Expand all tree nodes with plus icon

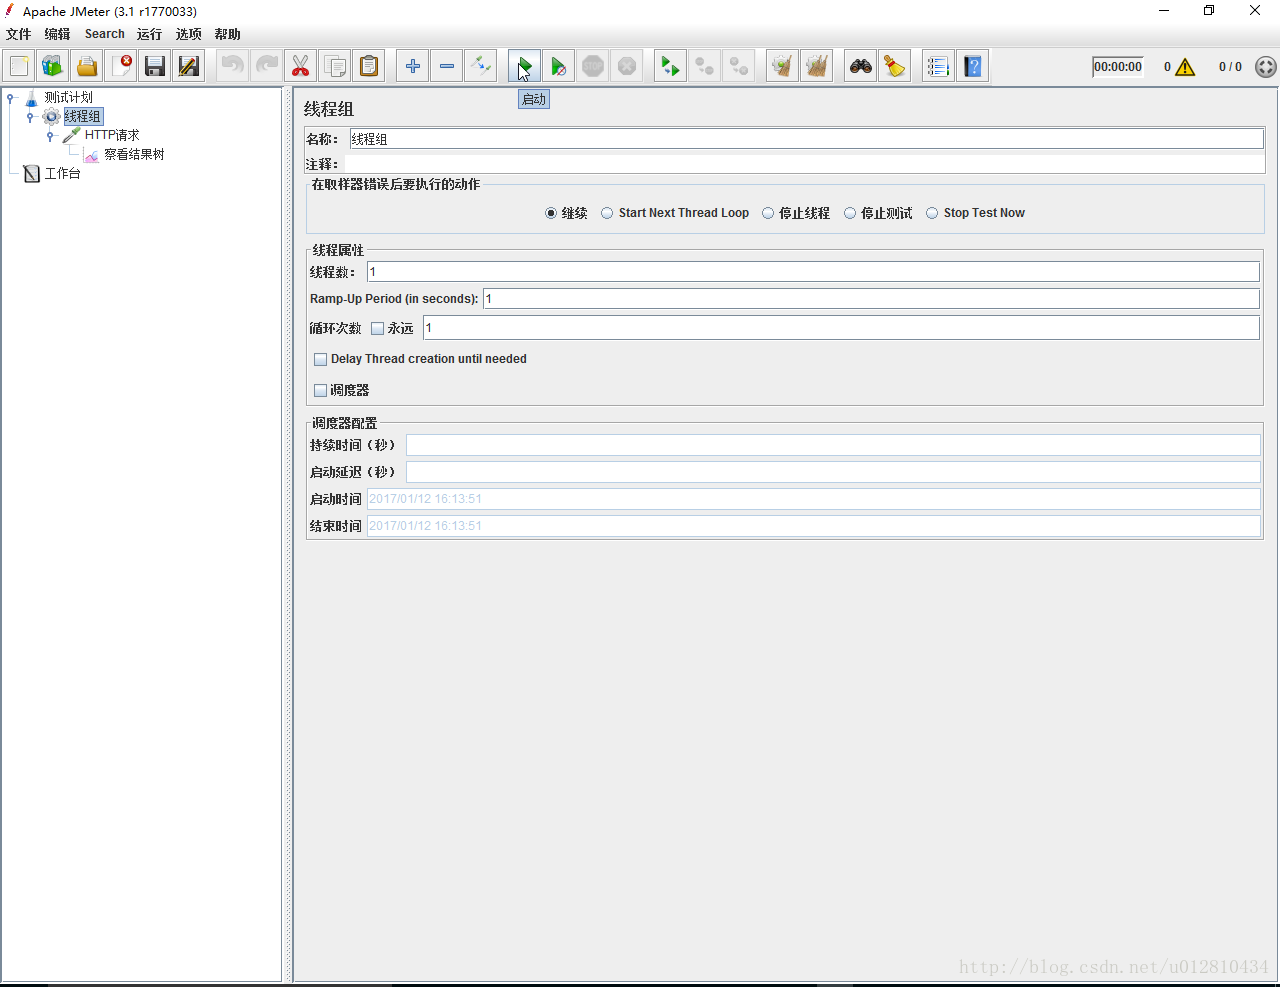coord(413,66)
